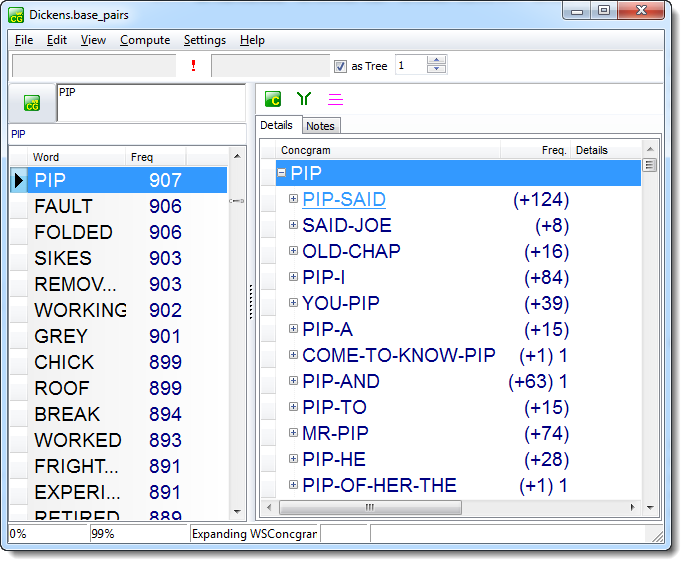Open the PIP-SAID link

click(x=344, y=199)
